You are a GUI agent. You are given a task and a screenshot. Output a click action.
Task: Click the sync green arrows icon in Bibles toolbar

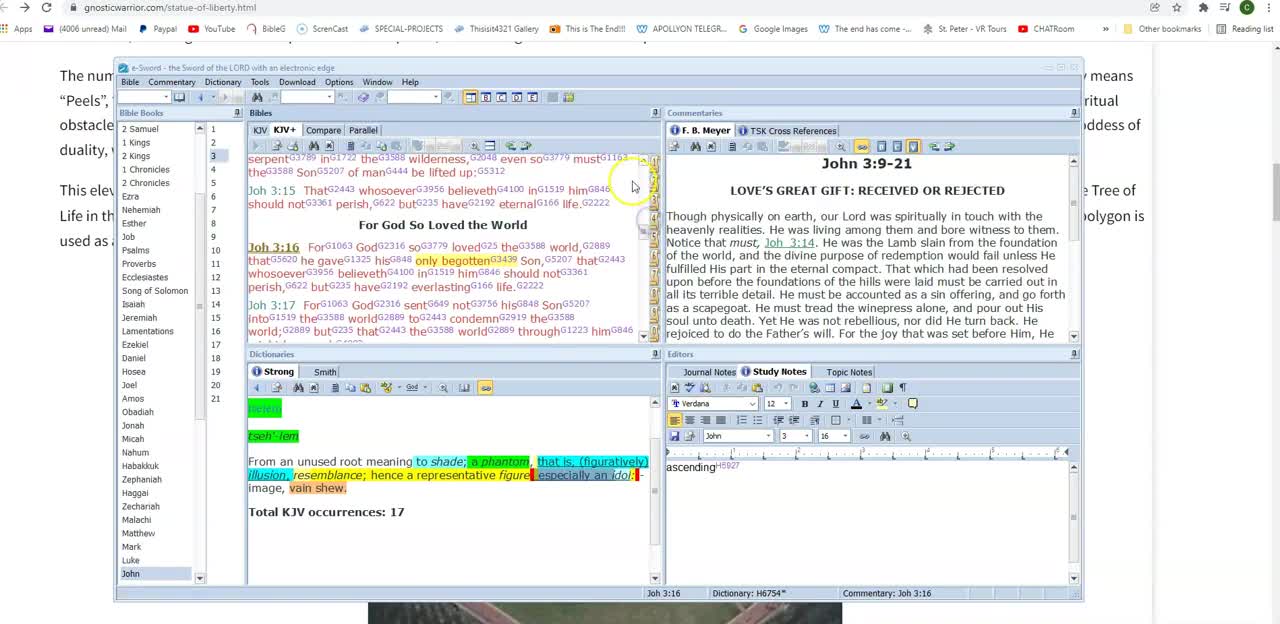pyautogui.click(x=511, y=145)
